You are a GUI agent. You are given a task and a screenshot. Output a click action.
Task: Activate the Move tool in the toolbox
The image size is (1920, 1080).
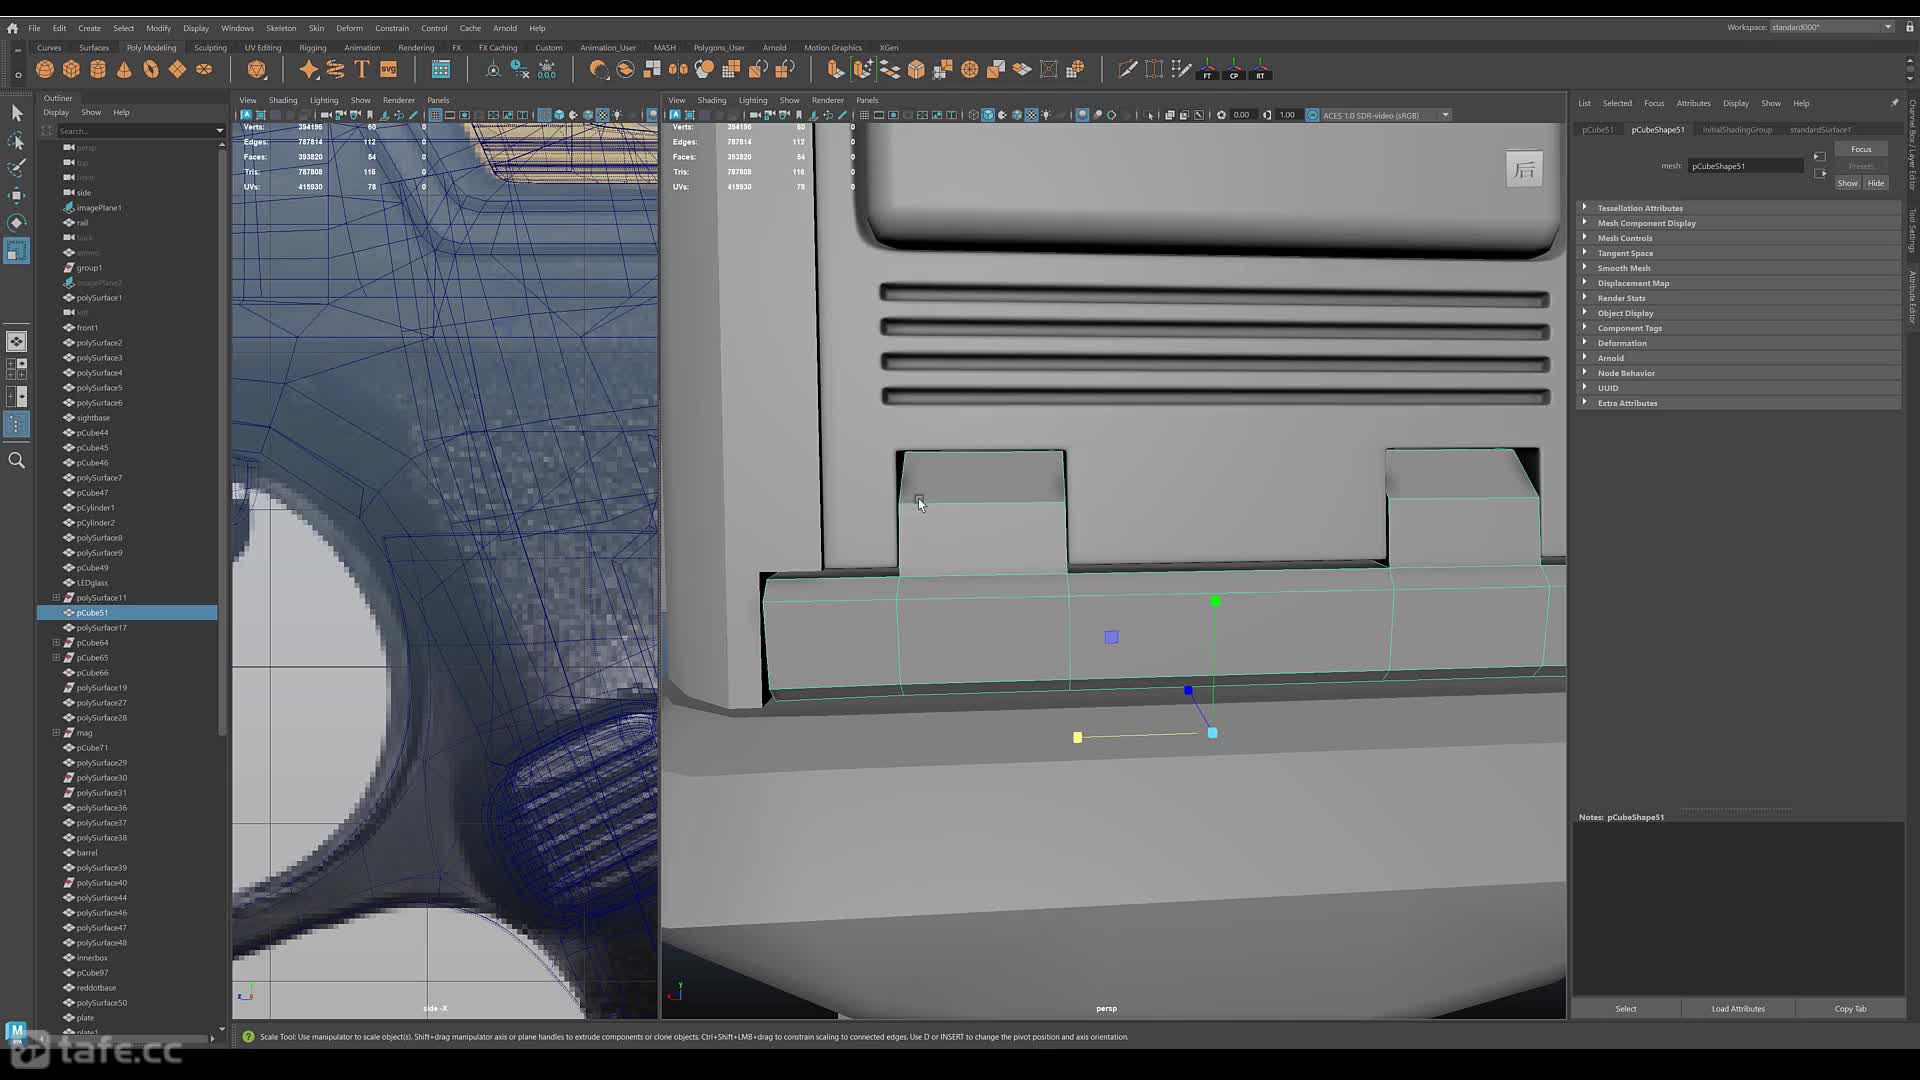pyautogui.click(x=16, y=195)
